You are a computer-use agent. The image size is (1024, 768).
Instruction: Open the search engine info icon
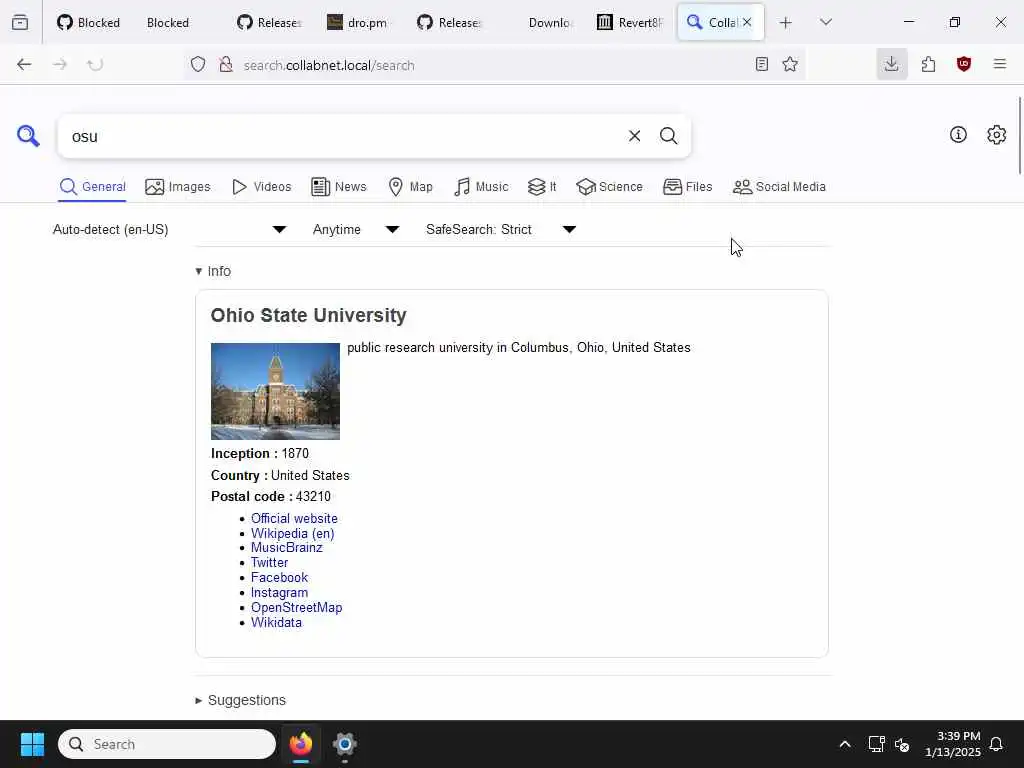(958, 135)
